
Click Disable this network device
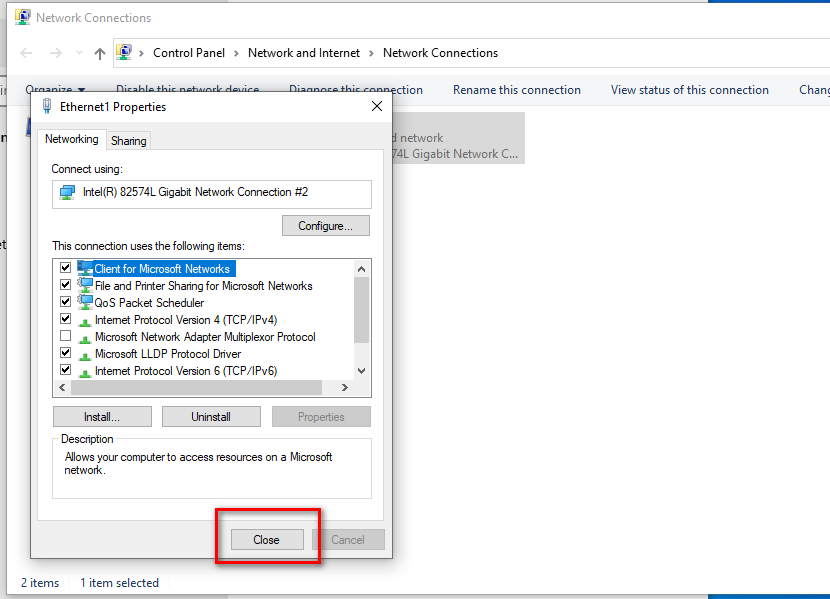(188, 89)
